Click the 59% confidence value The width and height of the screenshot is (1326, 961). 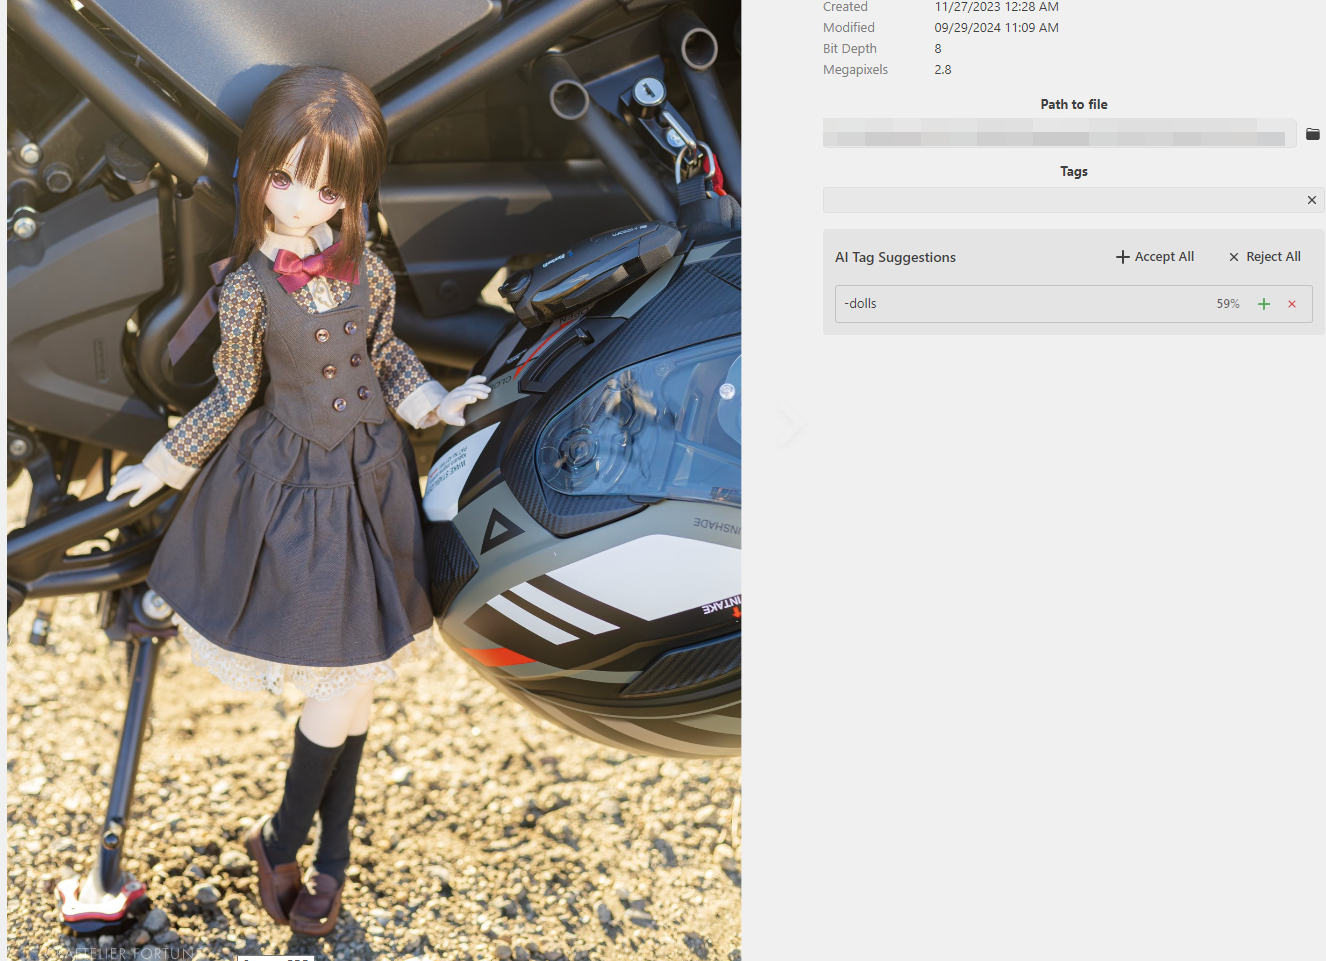click(x=1228, y=304)
